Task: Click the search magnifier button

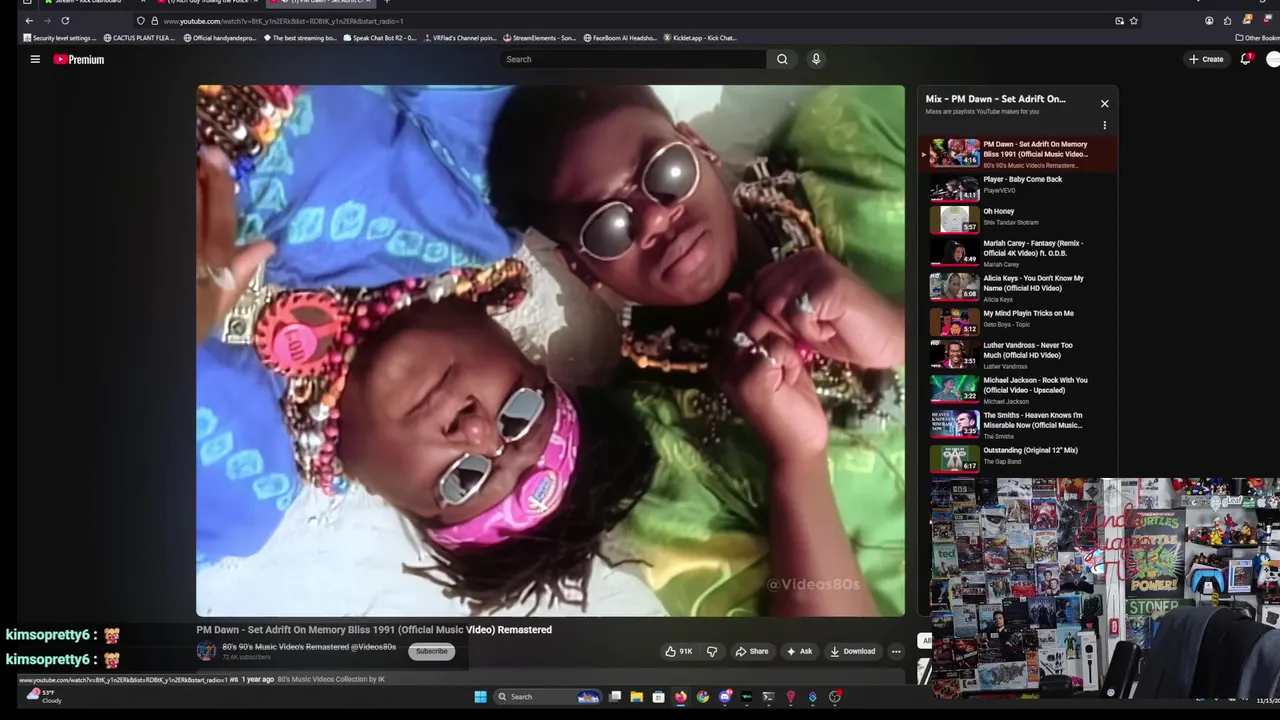Action: [782, 59]
